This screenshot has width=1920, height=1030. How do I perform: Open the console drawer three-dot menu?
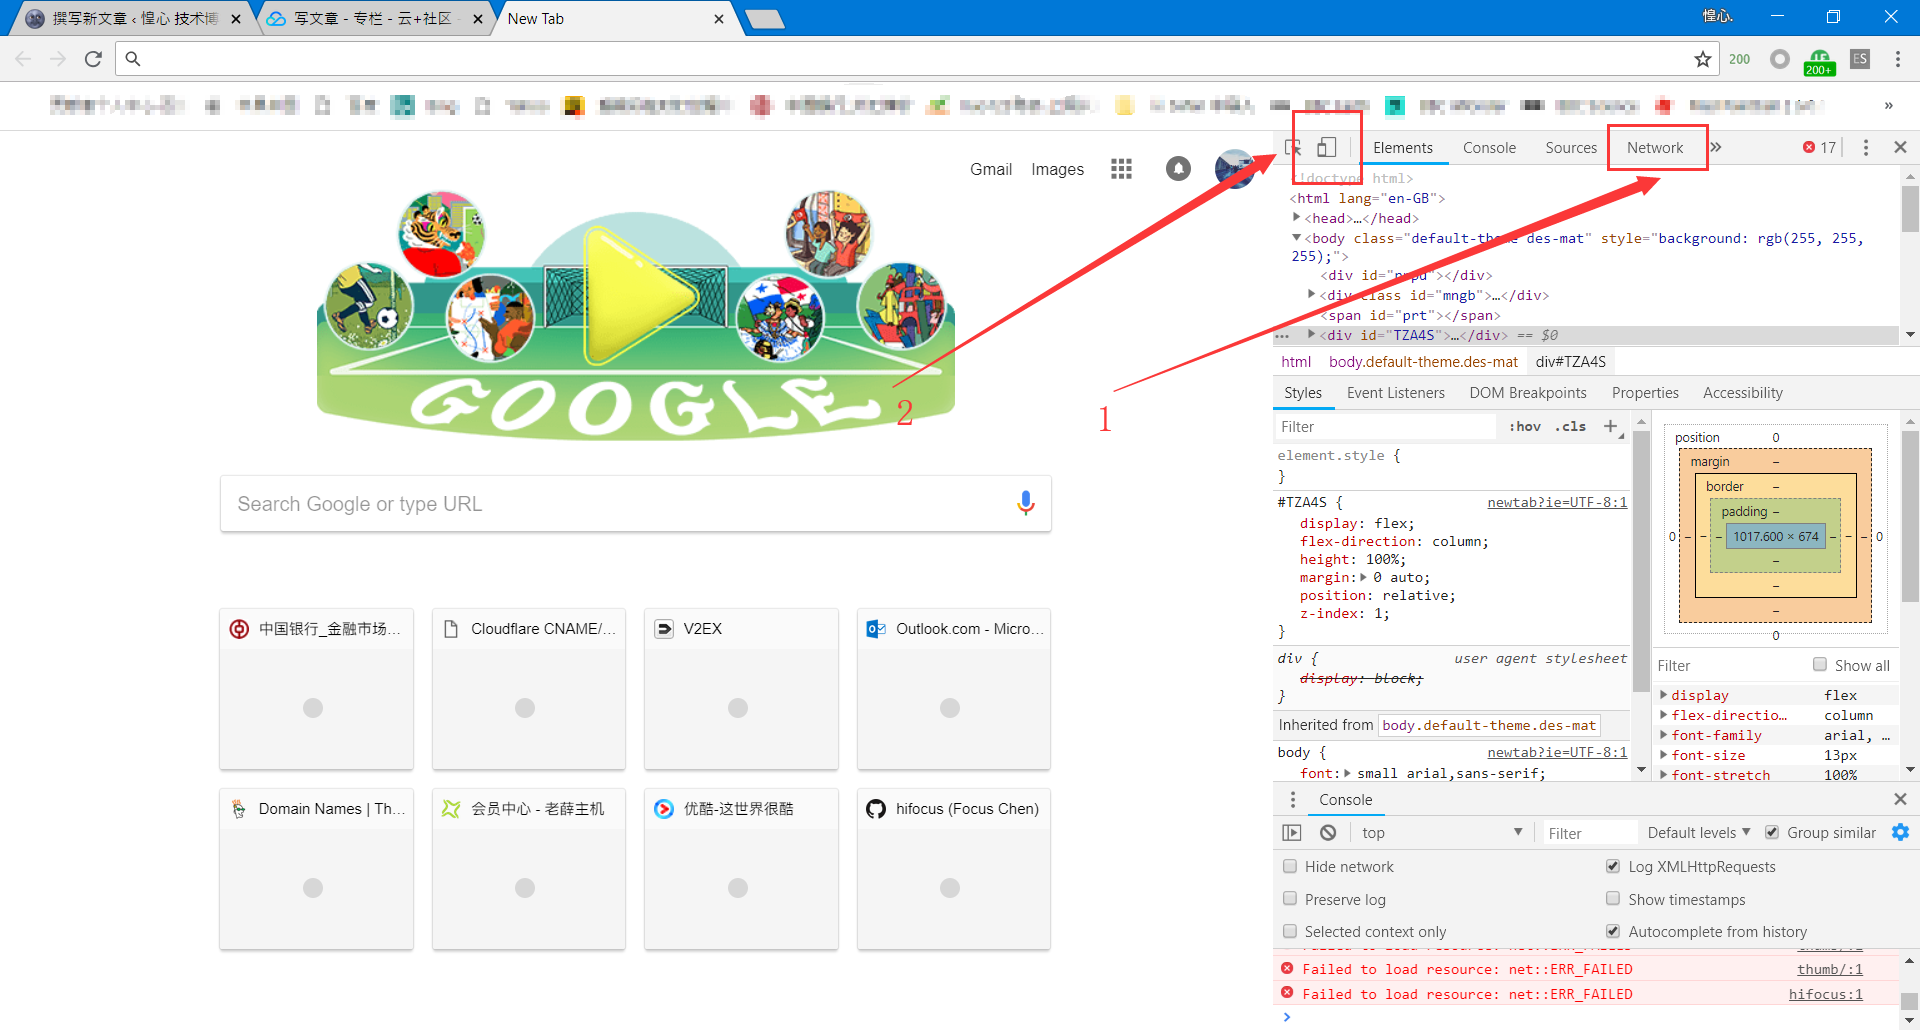tap(1293, 799)
